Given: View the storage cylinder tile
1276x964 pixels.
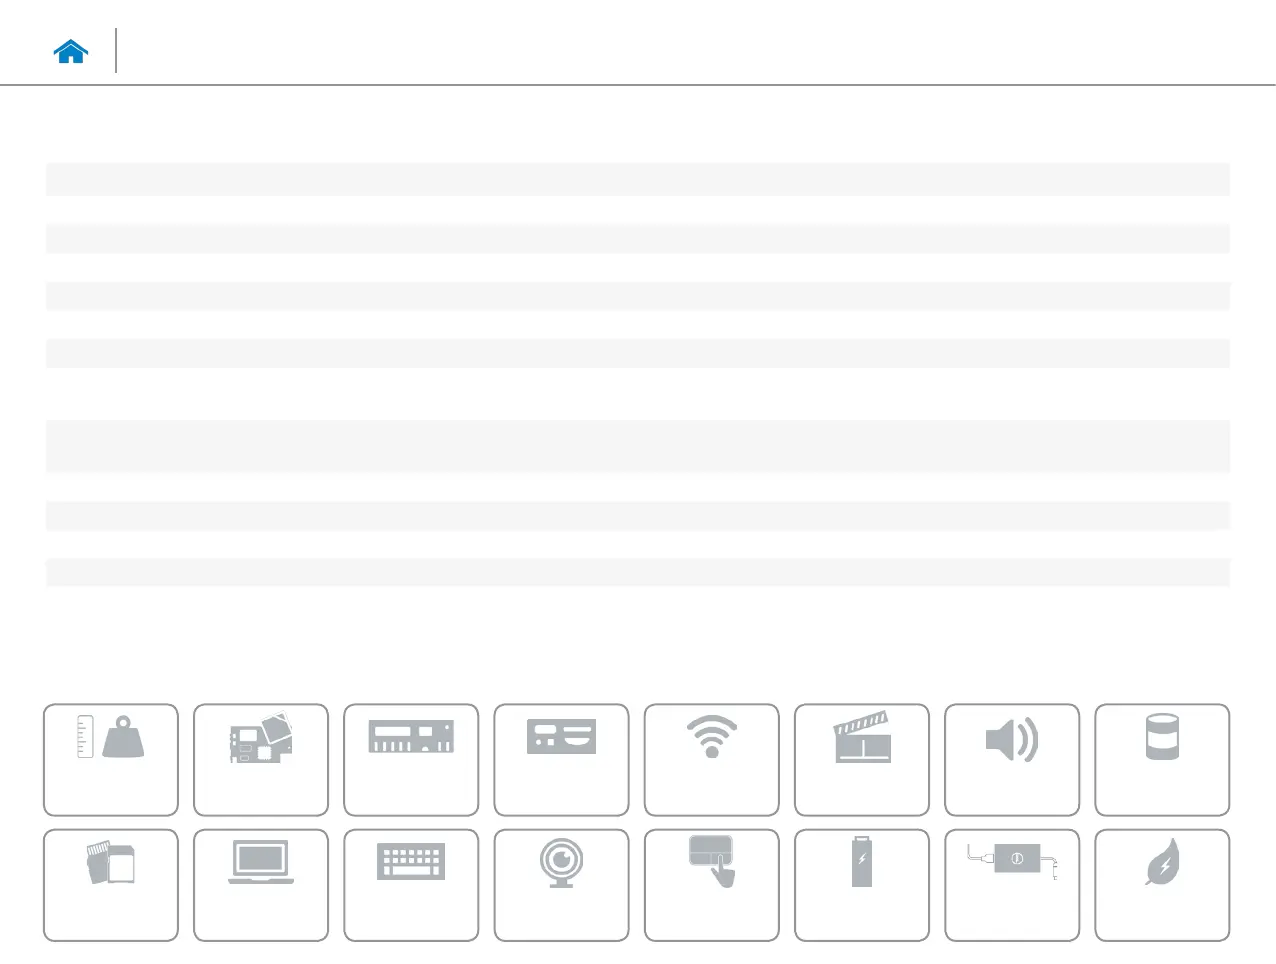Looking at the screenshot, I should point(1162,760).
